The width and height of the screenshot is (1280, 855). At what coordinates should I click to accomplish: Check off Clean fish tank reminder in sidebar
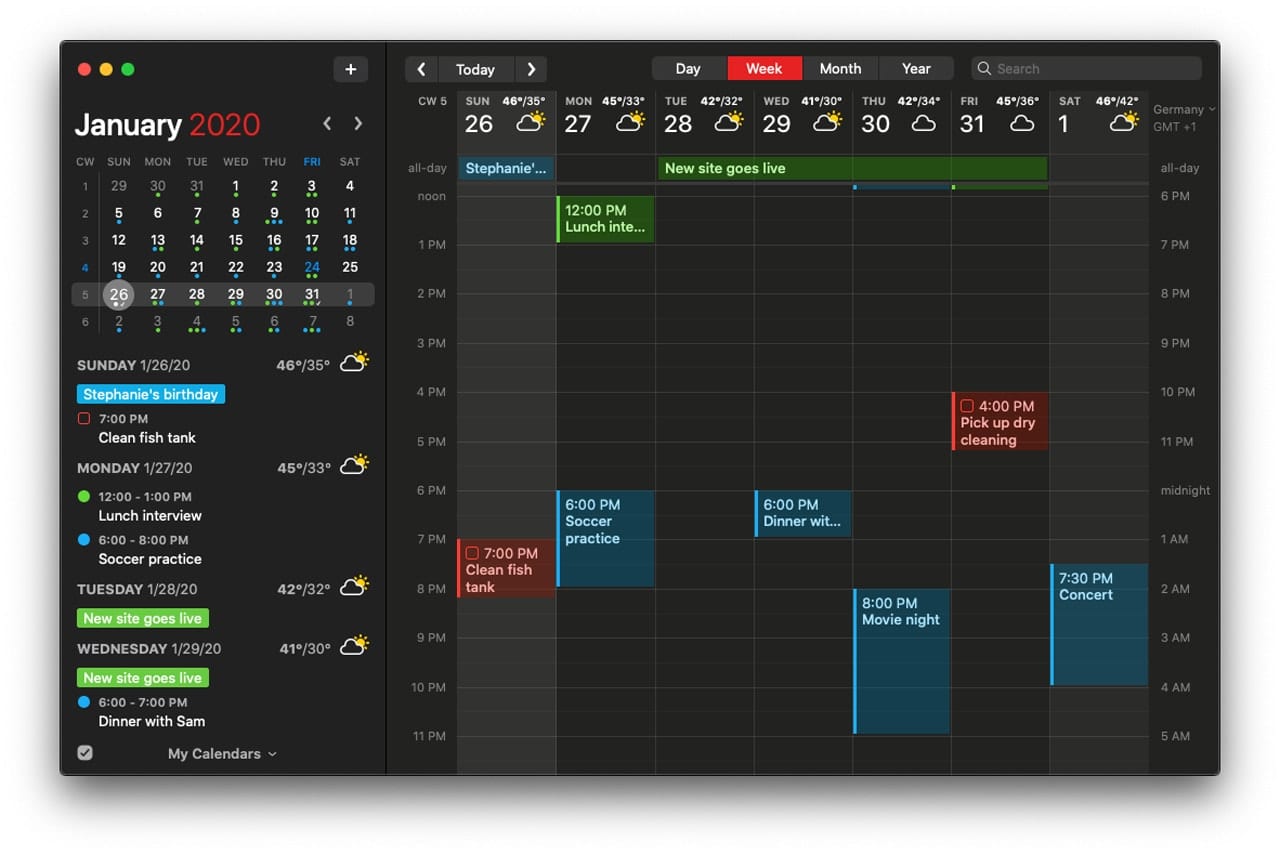tap(84, 419)
